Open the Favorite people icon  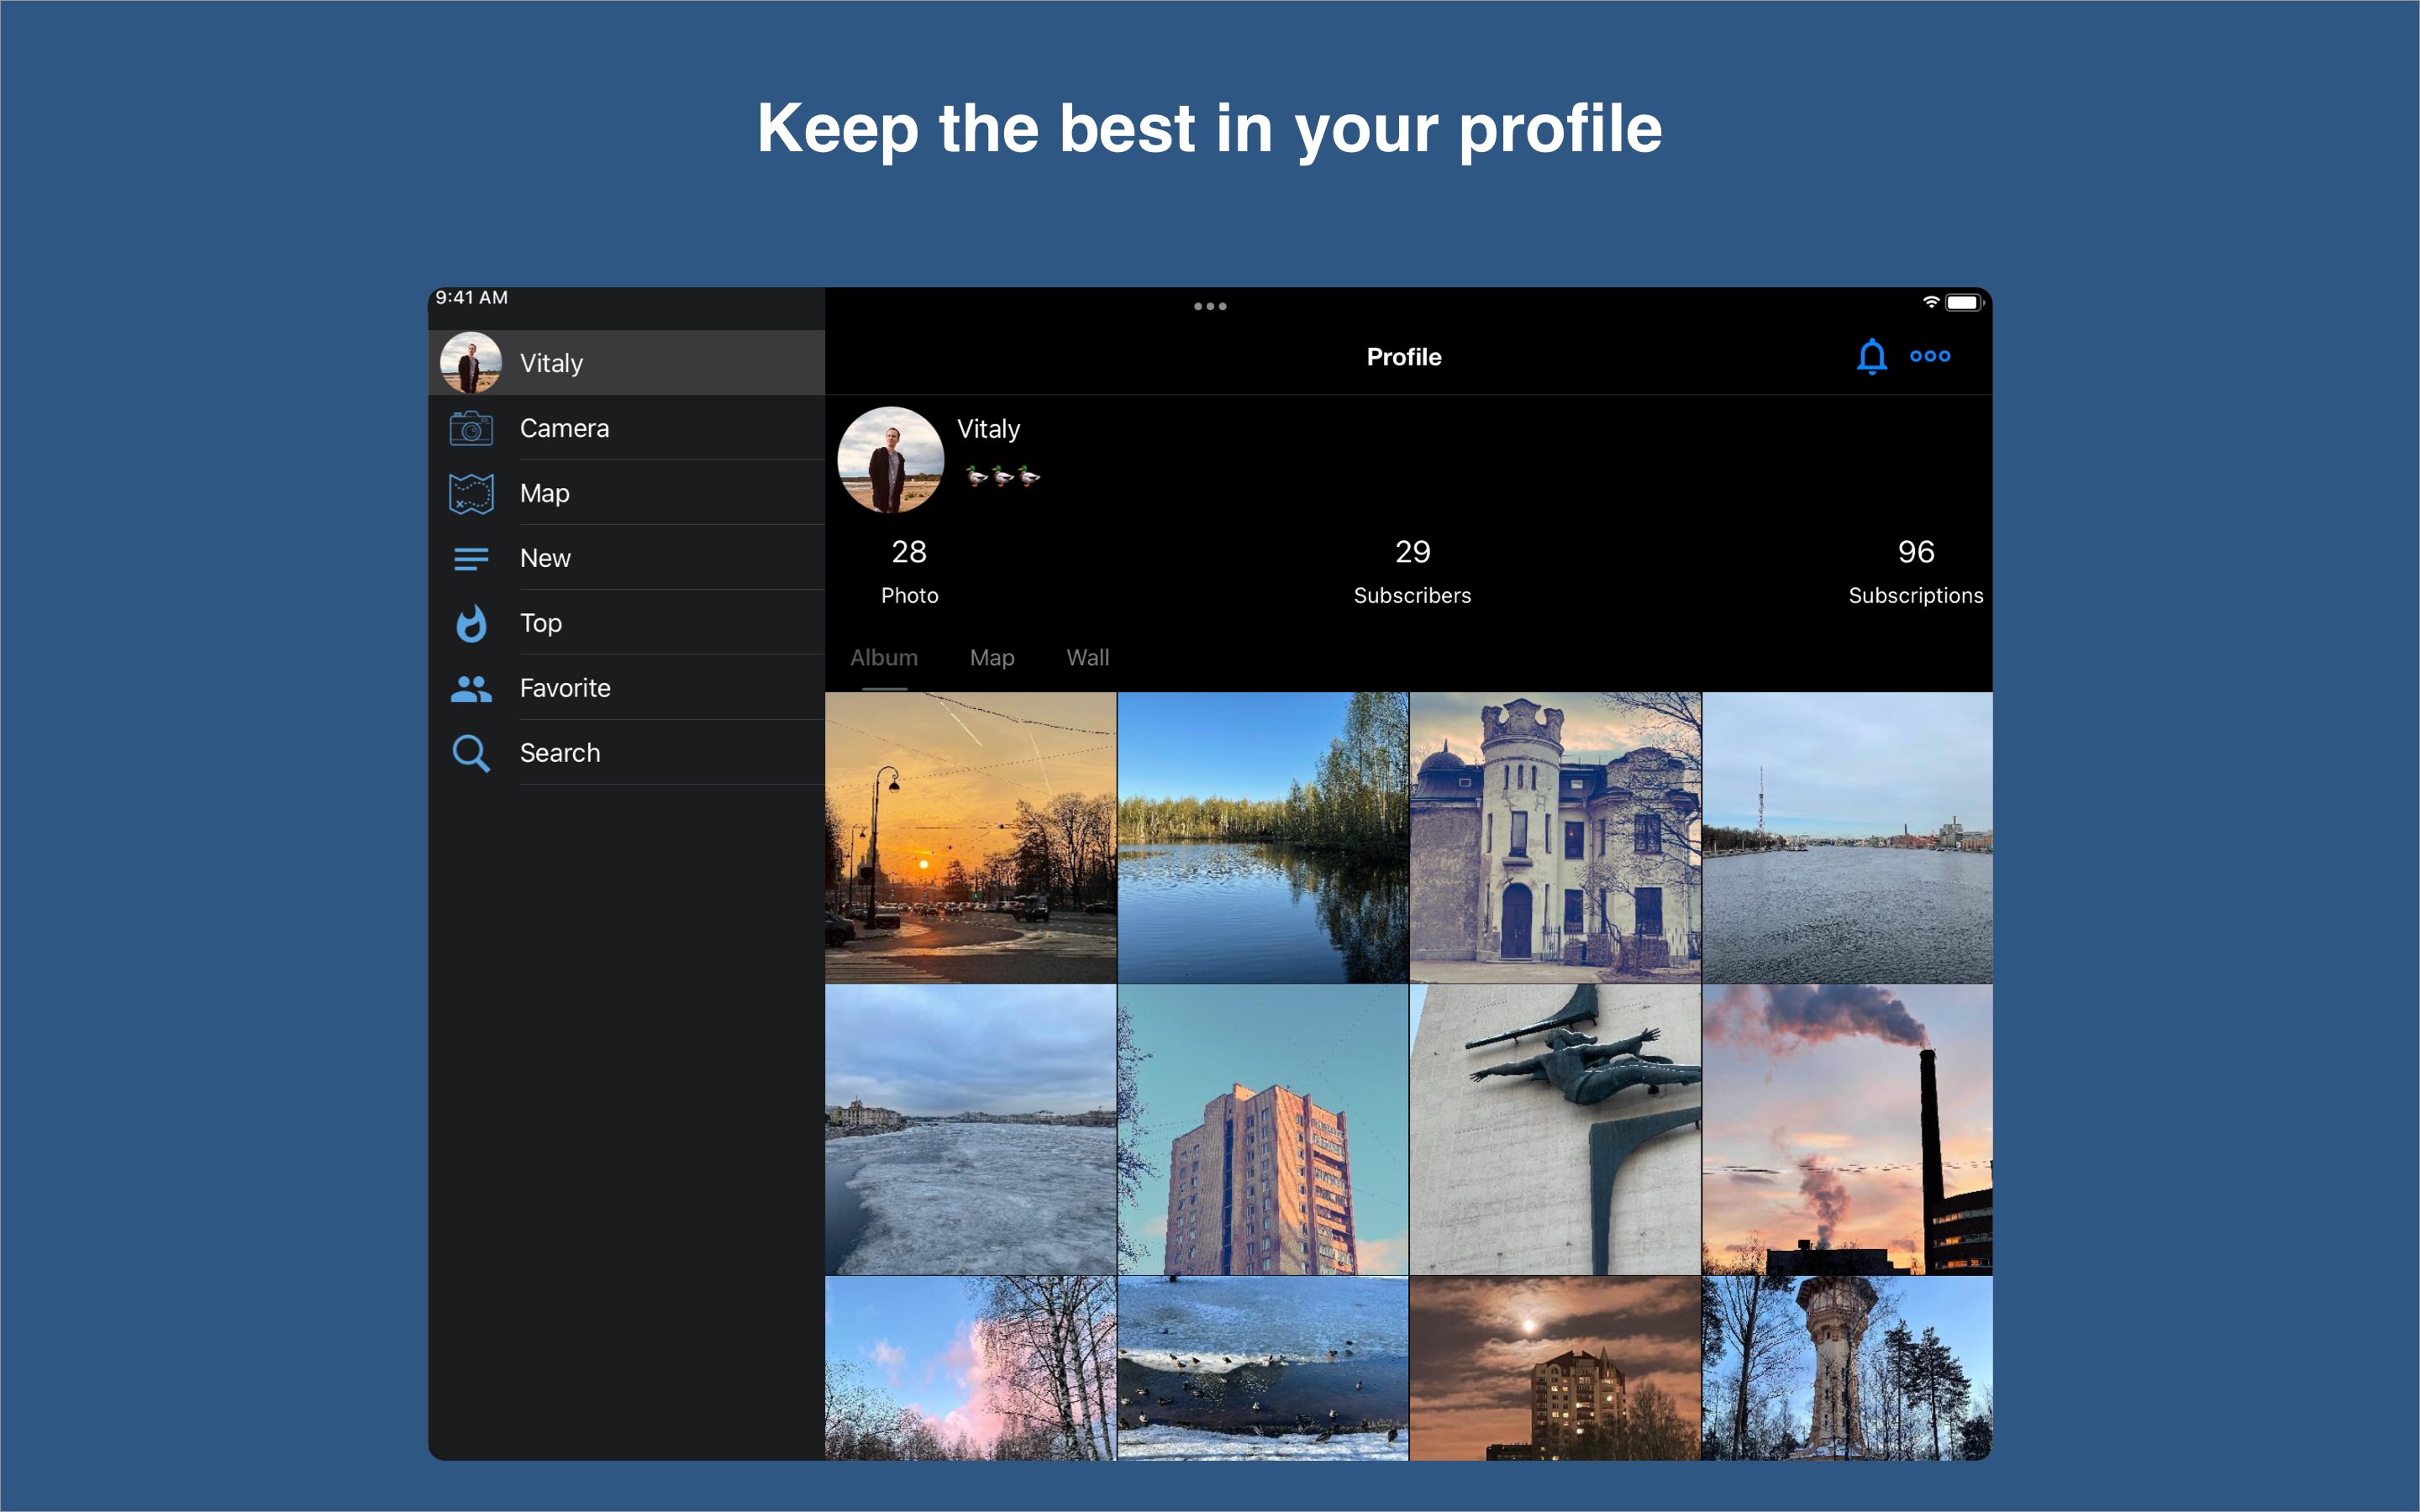(471, 688)
